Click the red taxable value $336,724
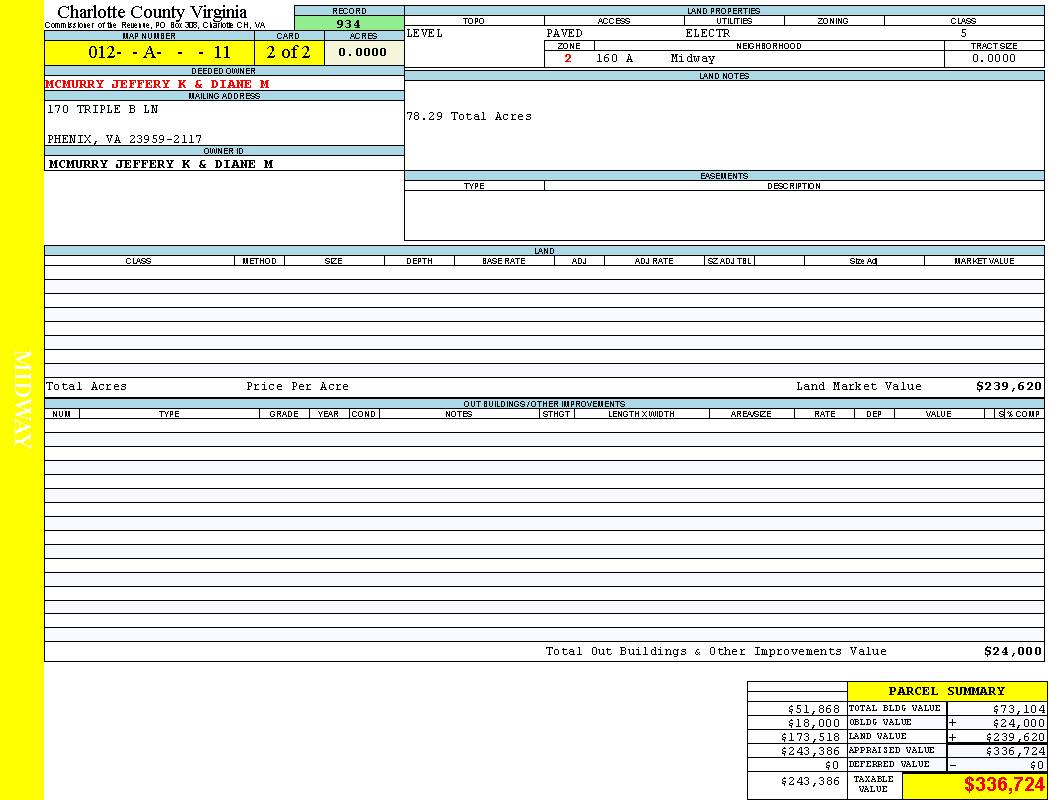 [1004, 785]
